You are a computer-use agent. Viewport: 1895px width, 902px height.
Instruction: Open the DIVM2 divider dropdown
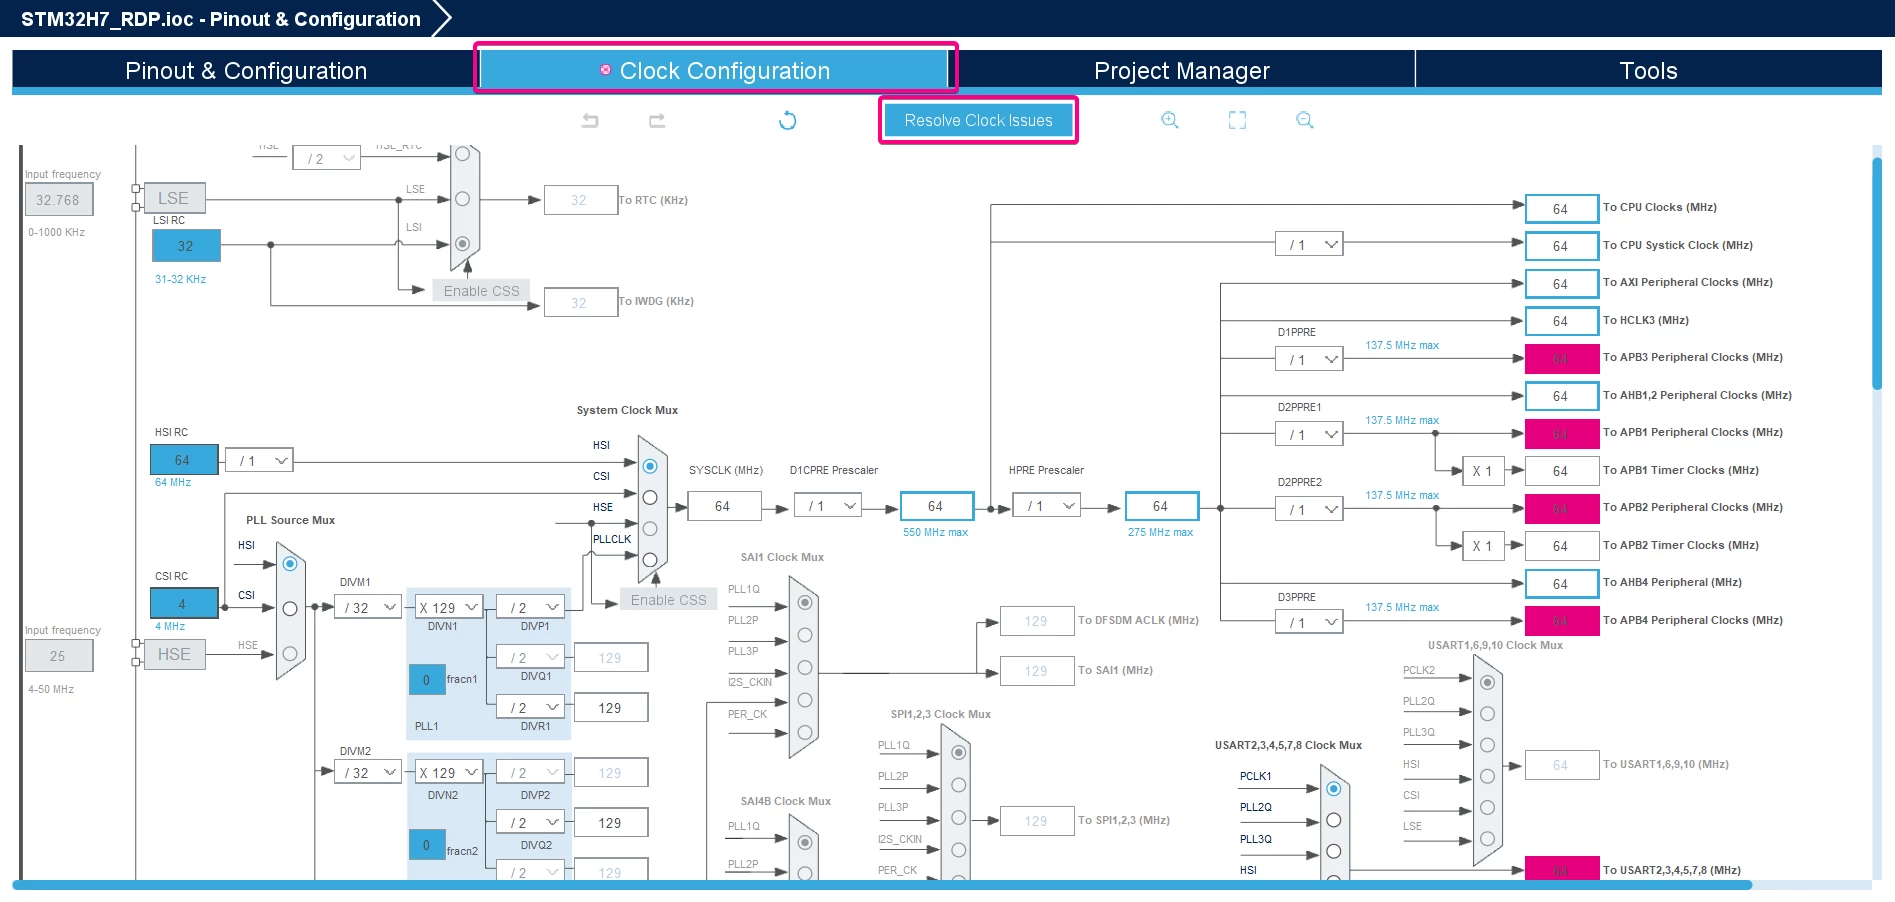(368, 773)
